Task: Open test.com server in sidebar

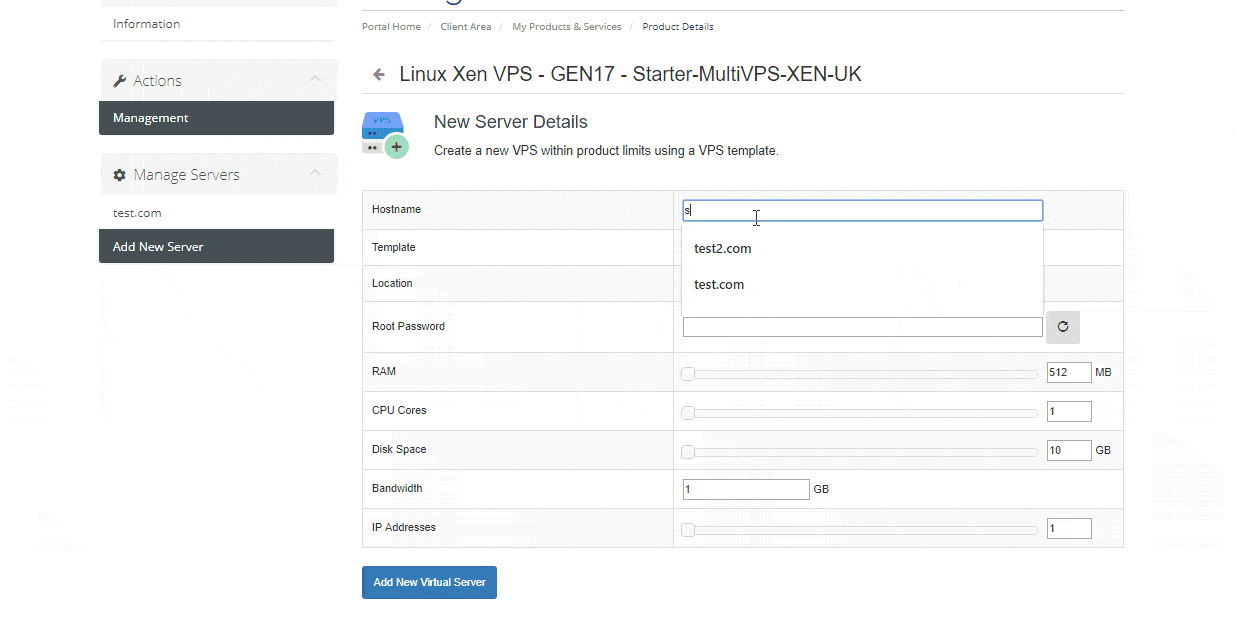Action: pos(137,213)
